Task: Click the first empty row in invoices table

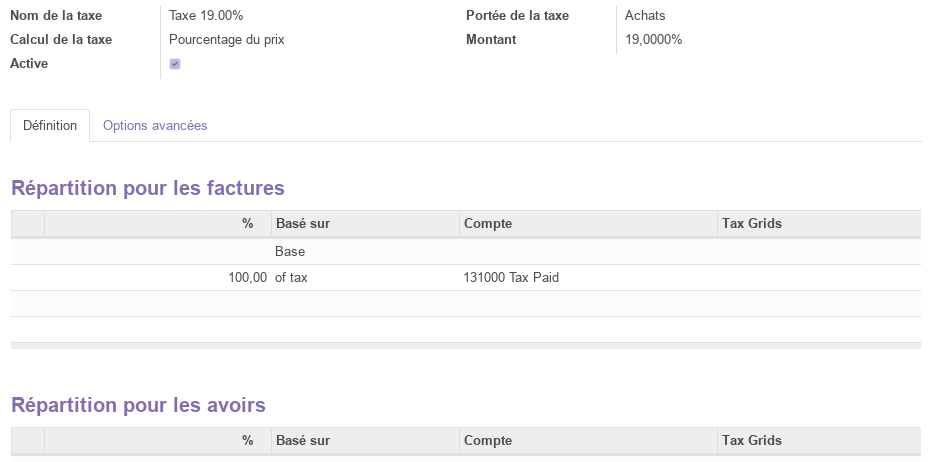Action: coord(466,304)
